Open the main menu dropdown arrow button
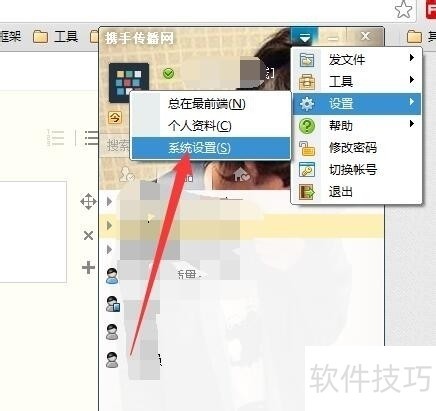 point(305,37)
